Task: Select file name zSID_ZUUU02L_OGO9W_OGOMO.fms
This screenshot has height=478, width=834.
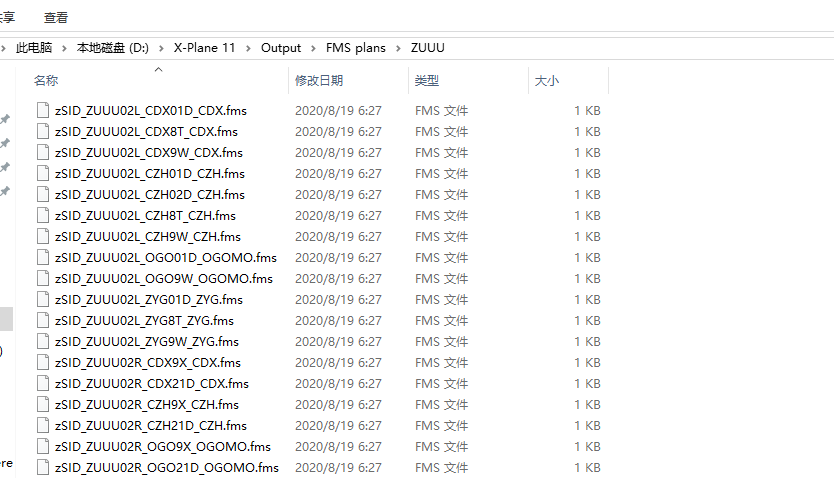Action: (x=164, y=279)
